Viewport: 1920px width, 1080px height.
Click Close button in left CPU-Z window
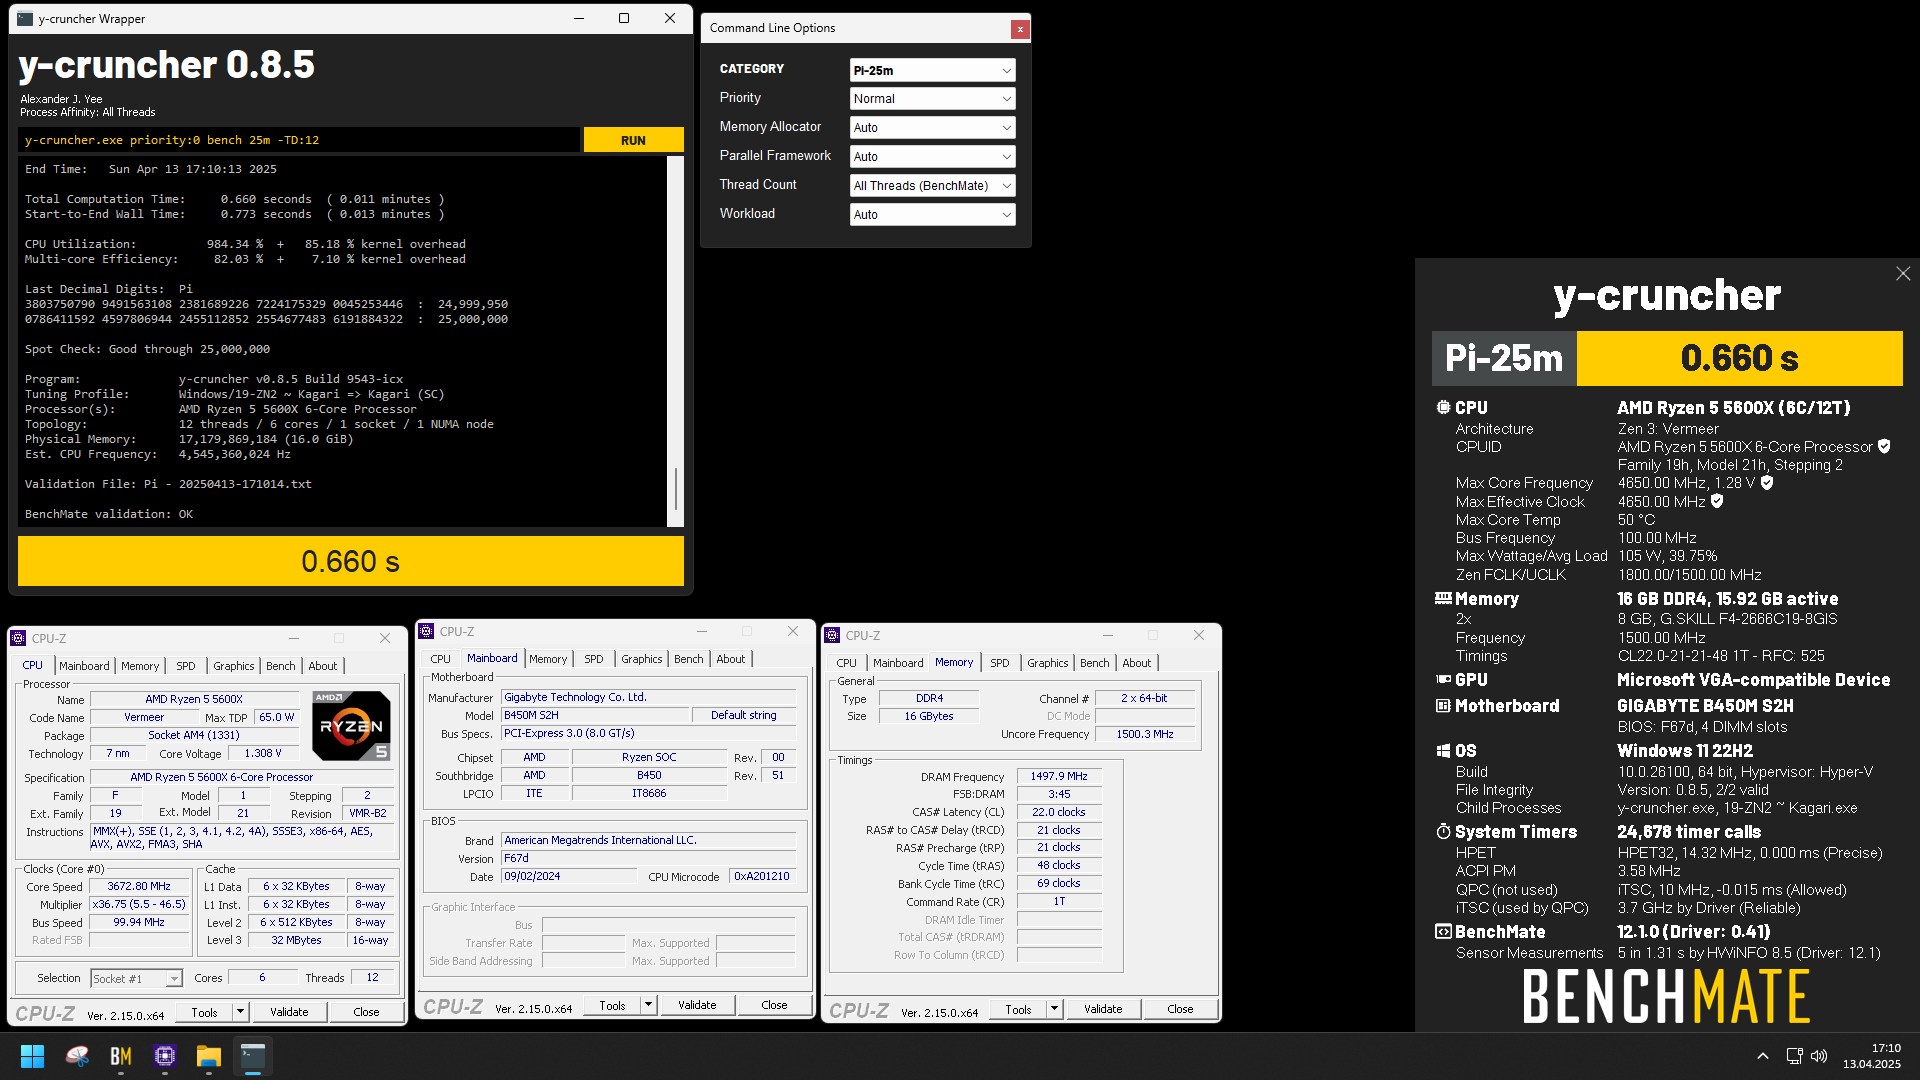366,1012
